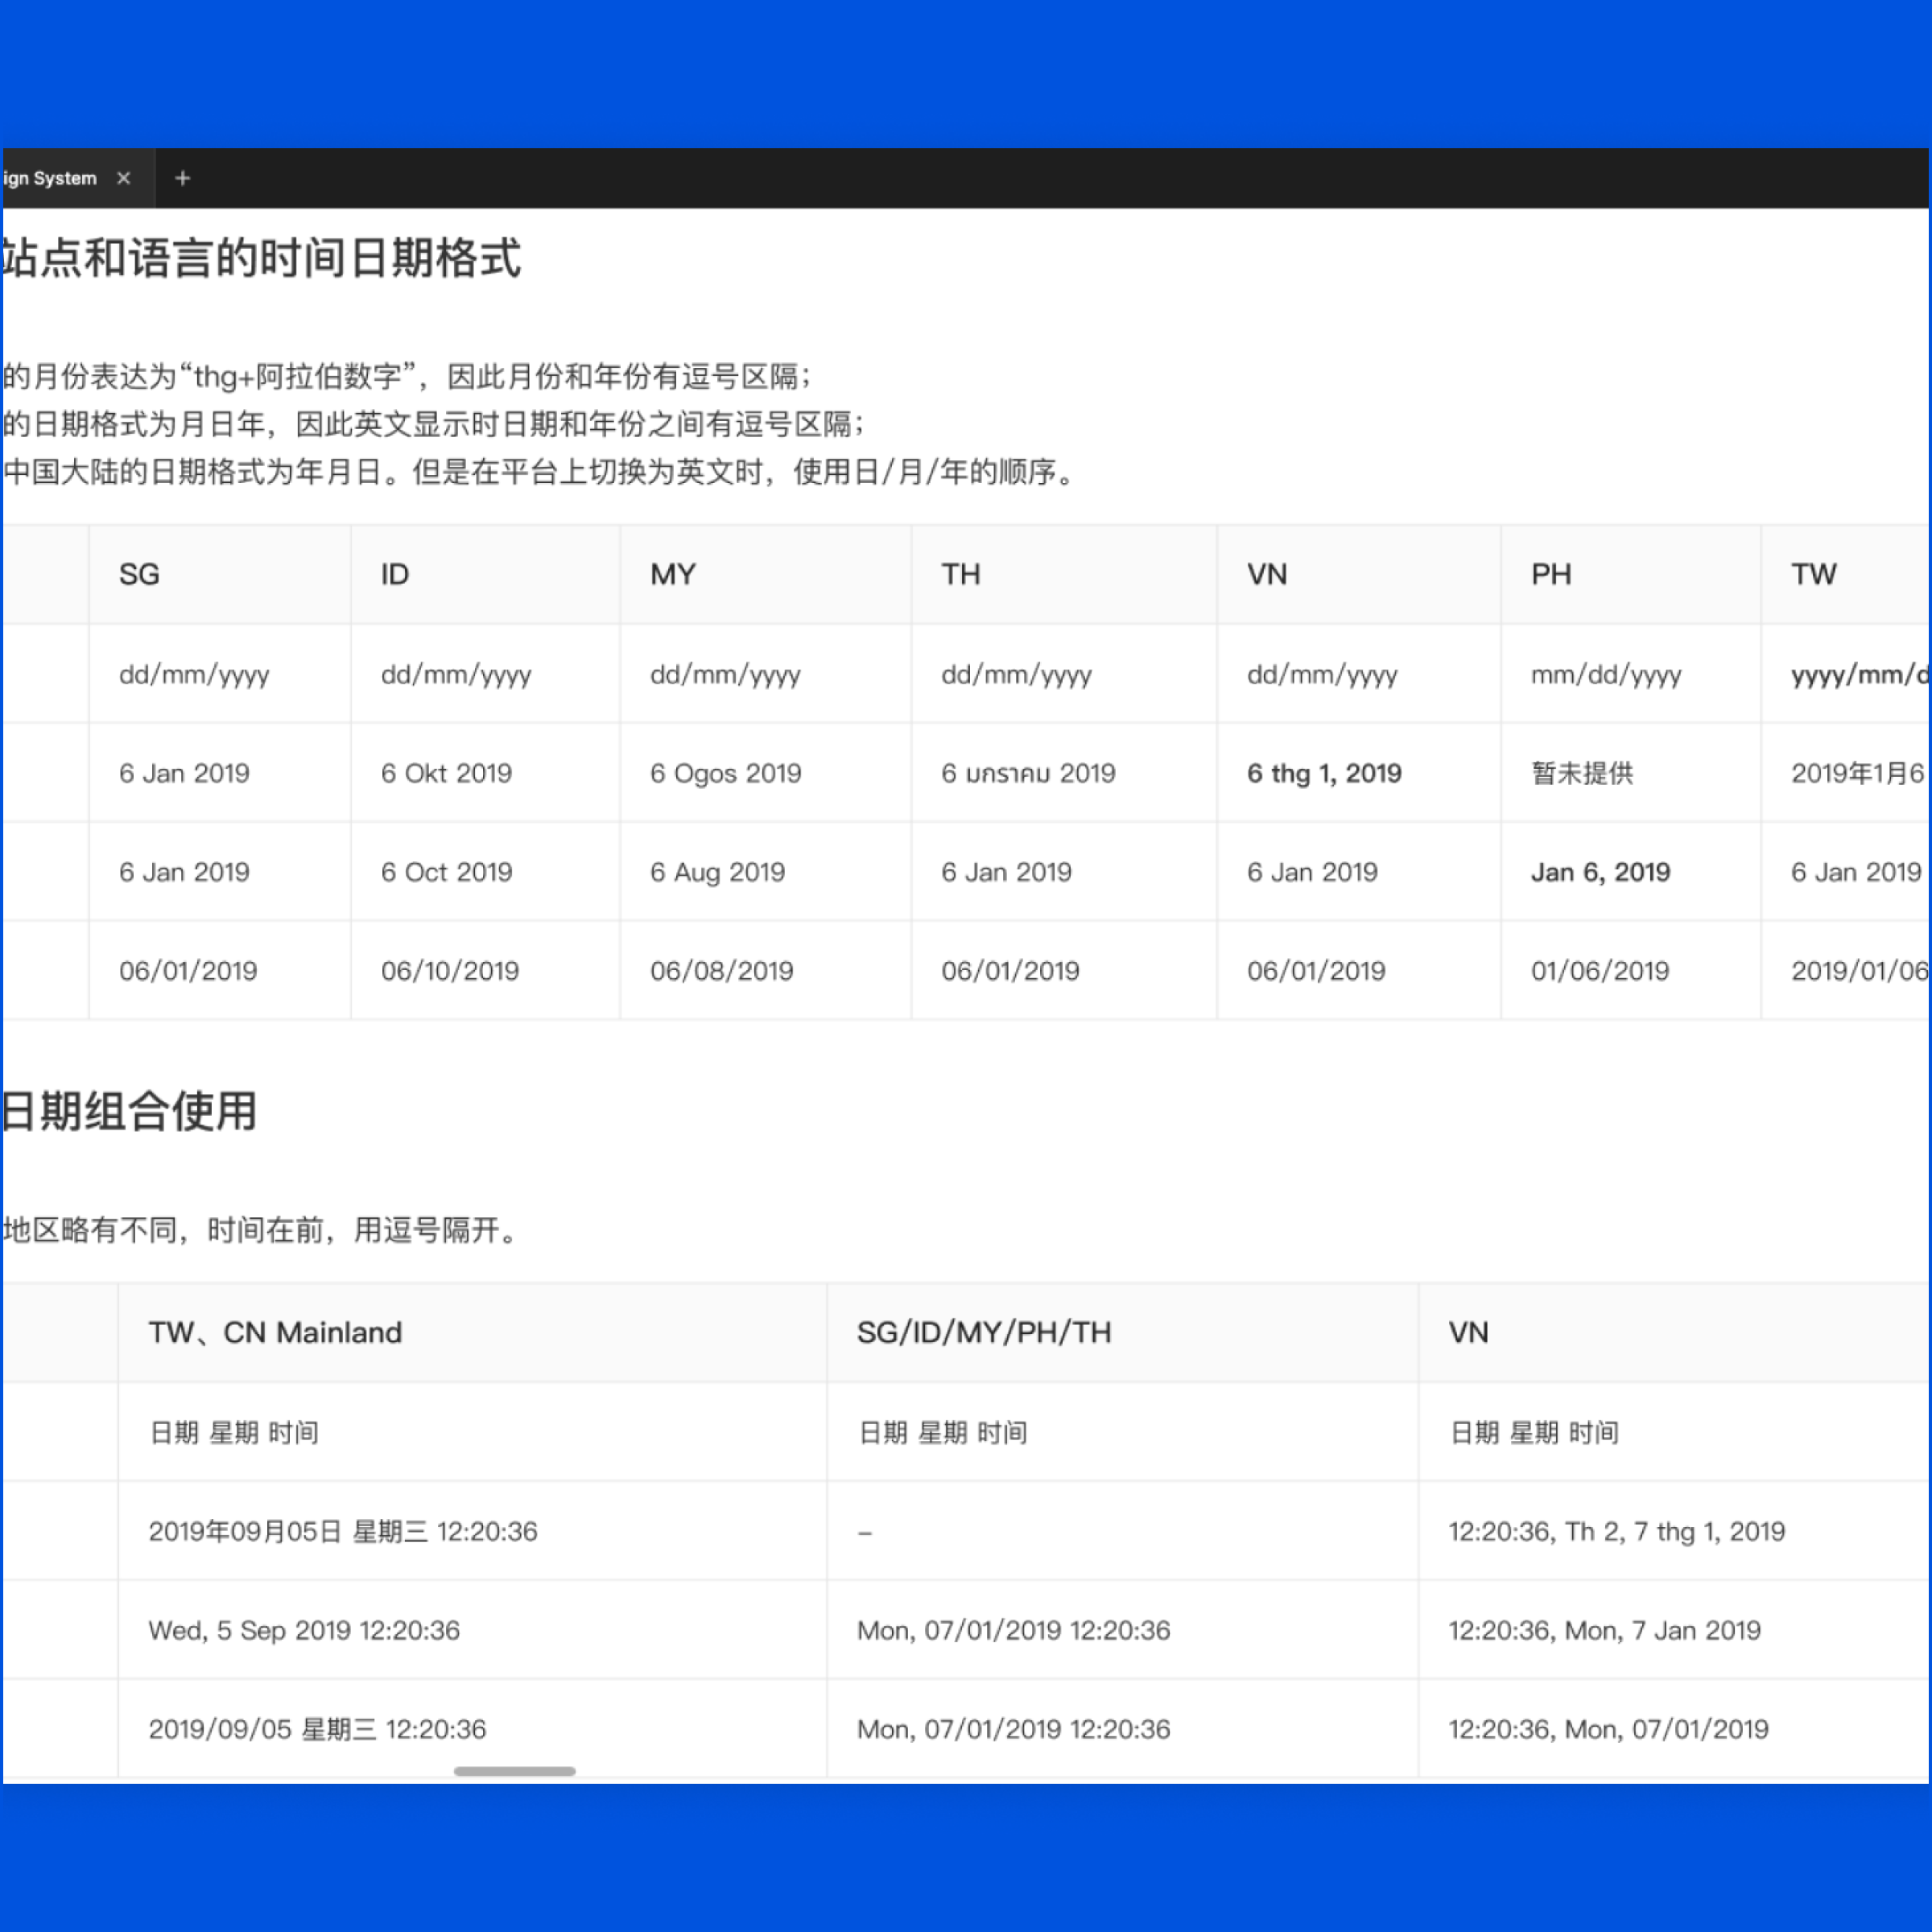Viewport: 1932px width, 1932px height.
Task: Select the '6 thg 1, 2019' cell
Action: point(1359,773)
